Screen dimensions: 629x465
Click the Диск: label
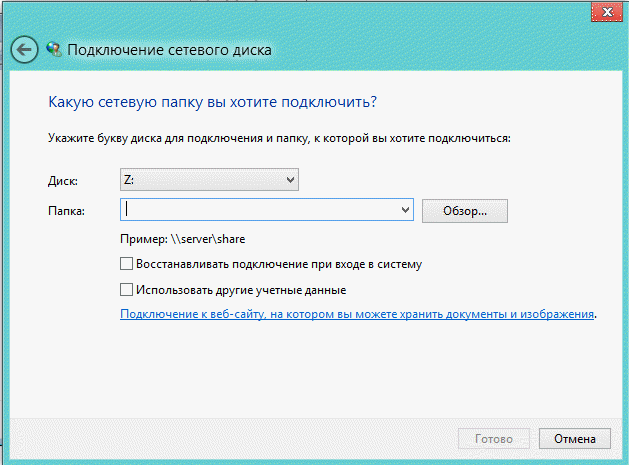63,181
